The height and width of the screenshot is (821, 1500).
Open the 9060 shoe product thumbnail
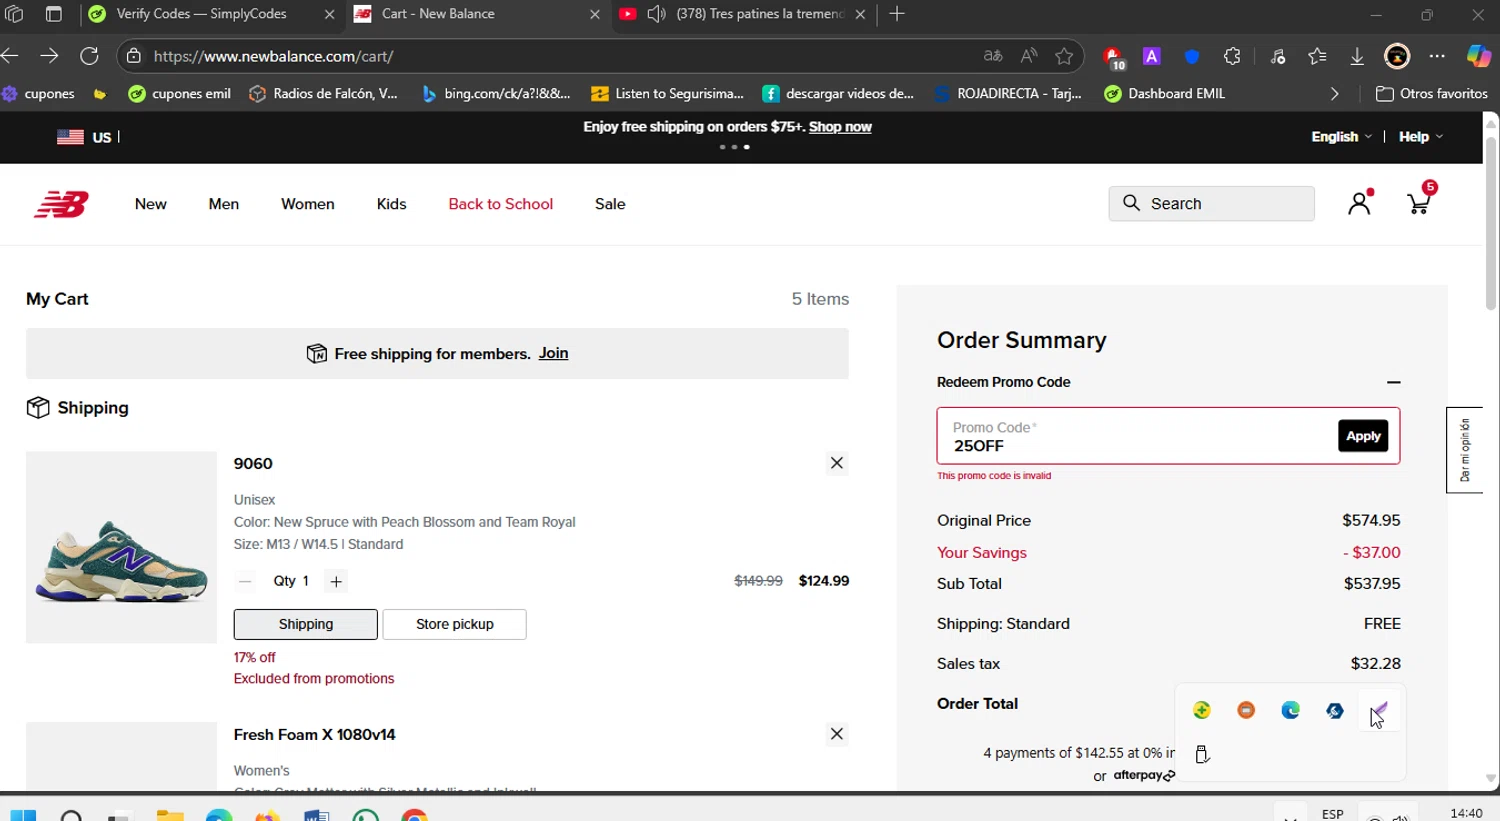(x=121, y=547)
